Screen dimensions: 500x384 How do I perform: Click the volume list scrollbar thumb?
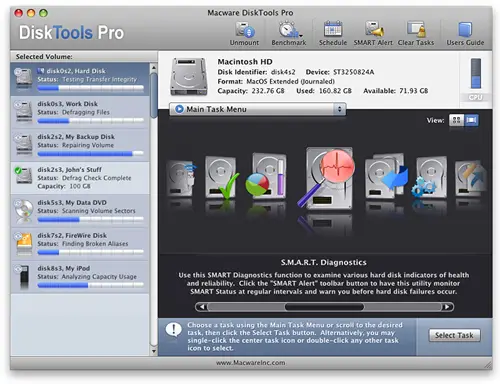[x=154, y=95]
